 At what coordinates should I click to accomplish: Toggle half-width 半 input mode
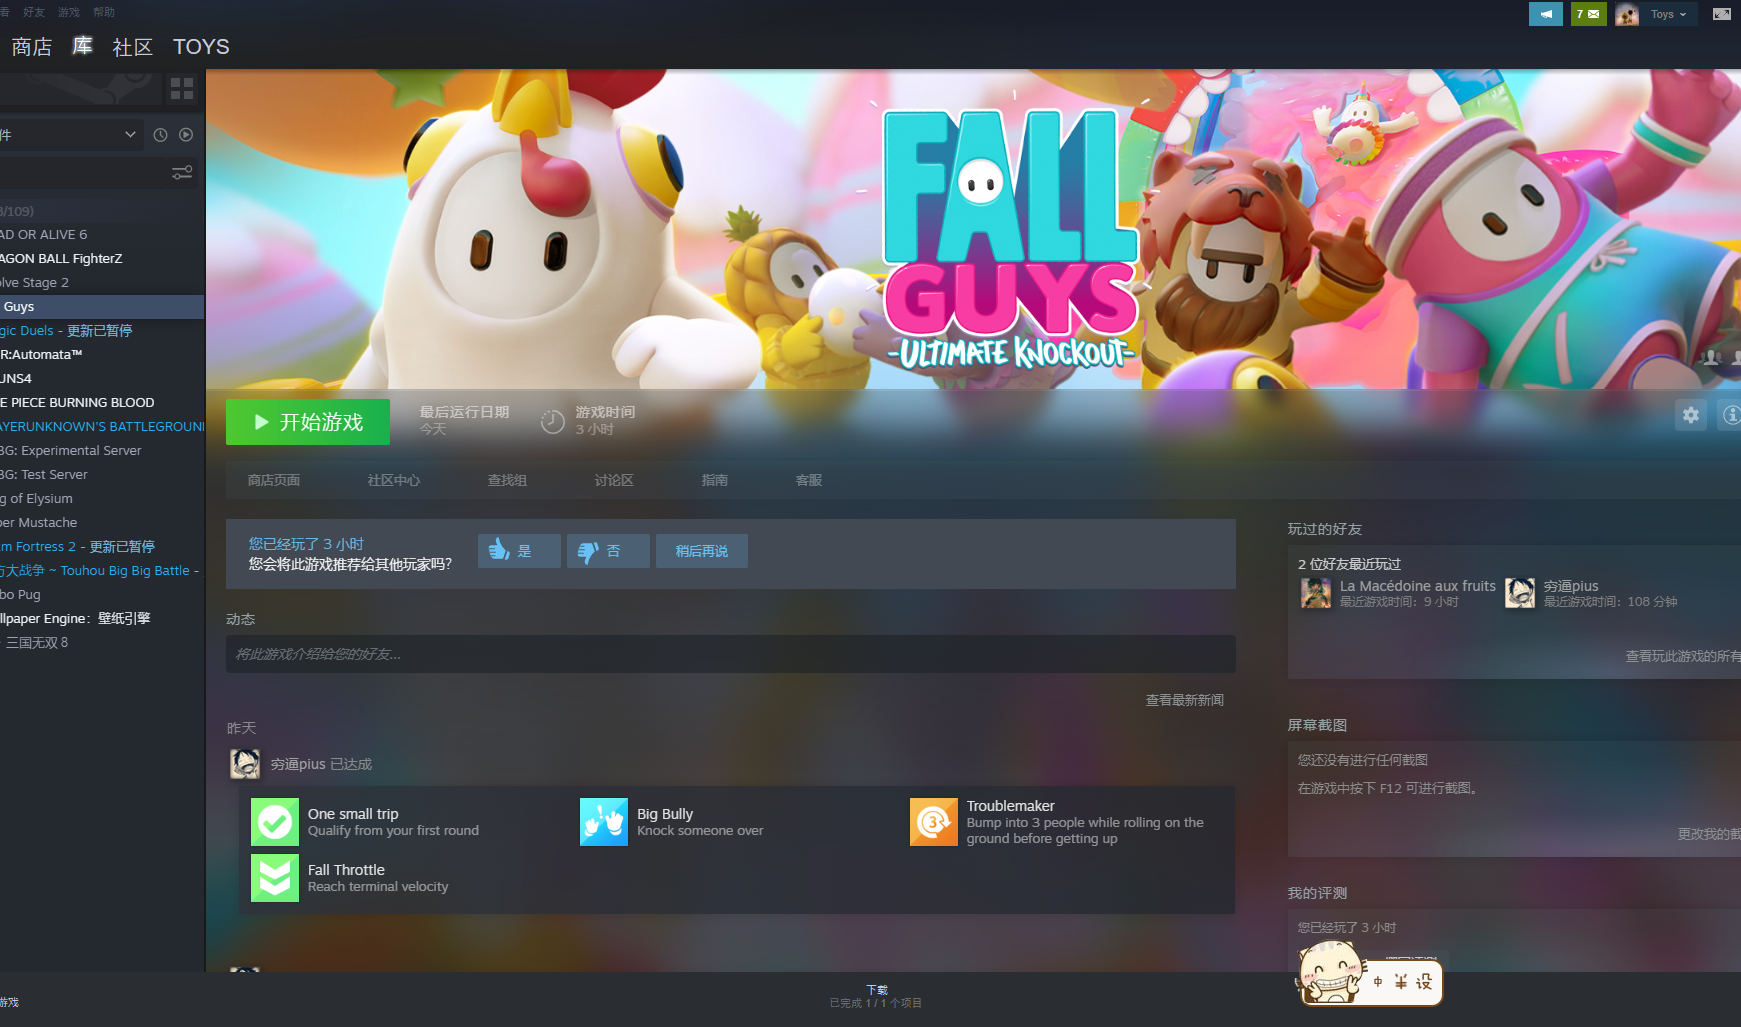(x=1401, y=982)
